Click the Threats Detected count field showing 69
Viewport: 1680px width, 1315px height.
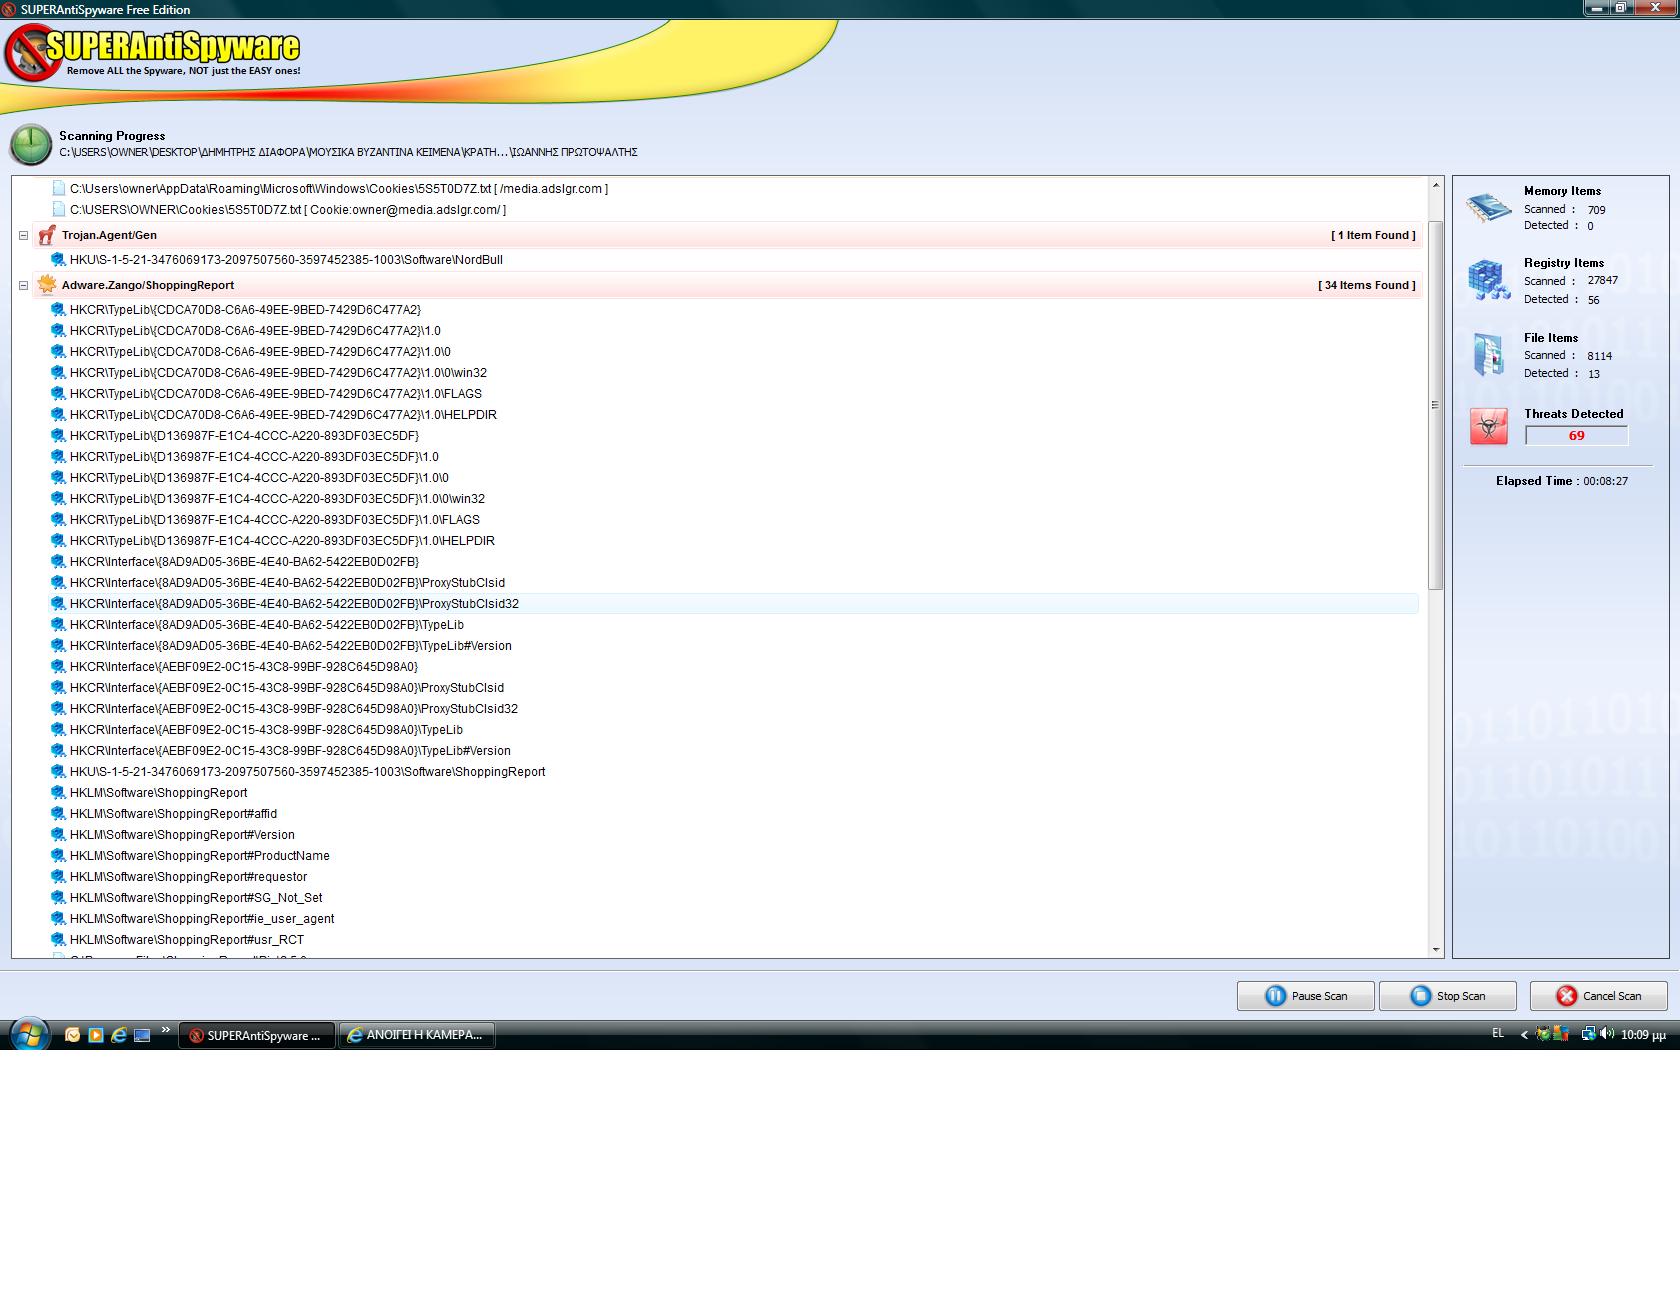1576,436
